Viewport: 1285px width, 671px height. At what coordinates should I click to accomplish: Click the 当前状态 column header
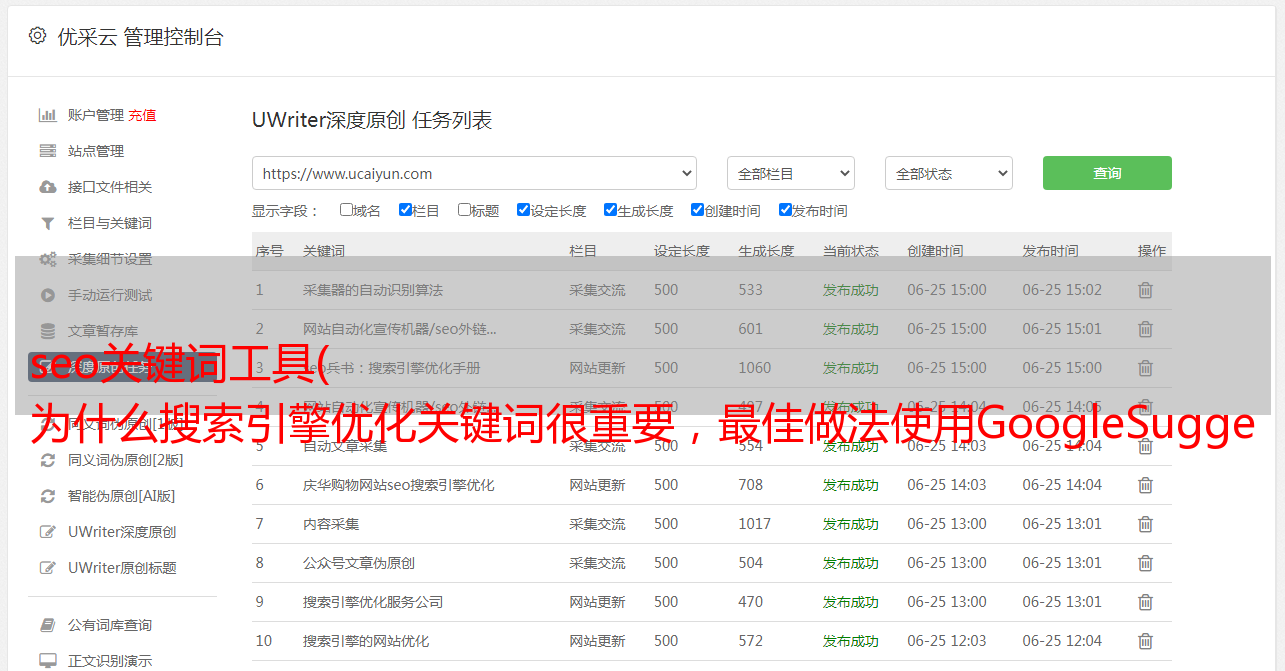click(851, 252)
